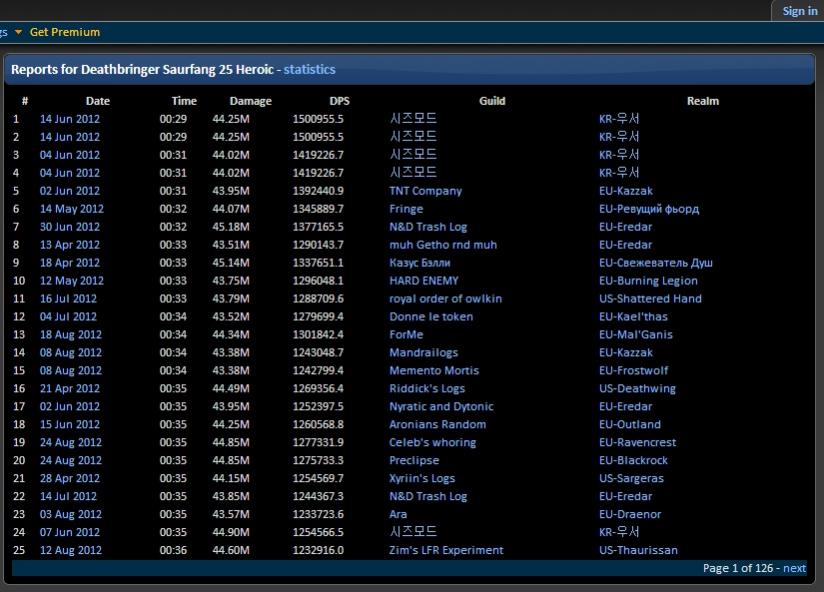
Task: Open the 30 Jun 2012 report
Action: tap(70, 227)
